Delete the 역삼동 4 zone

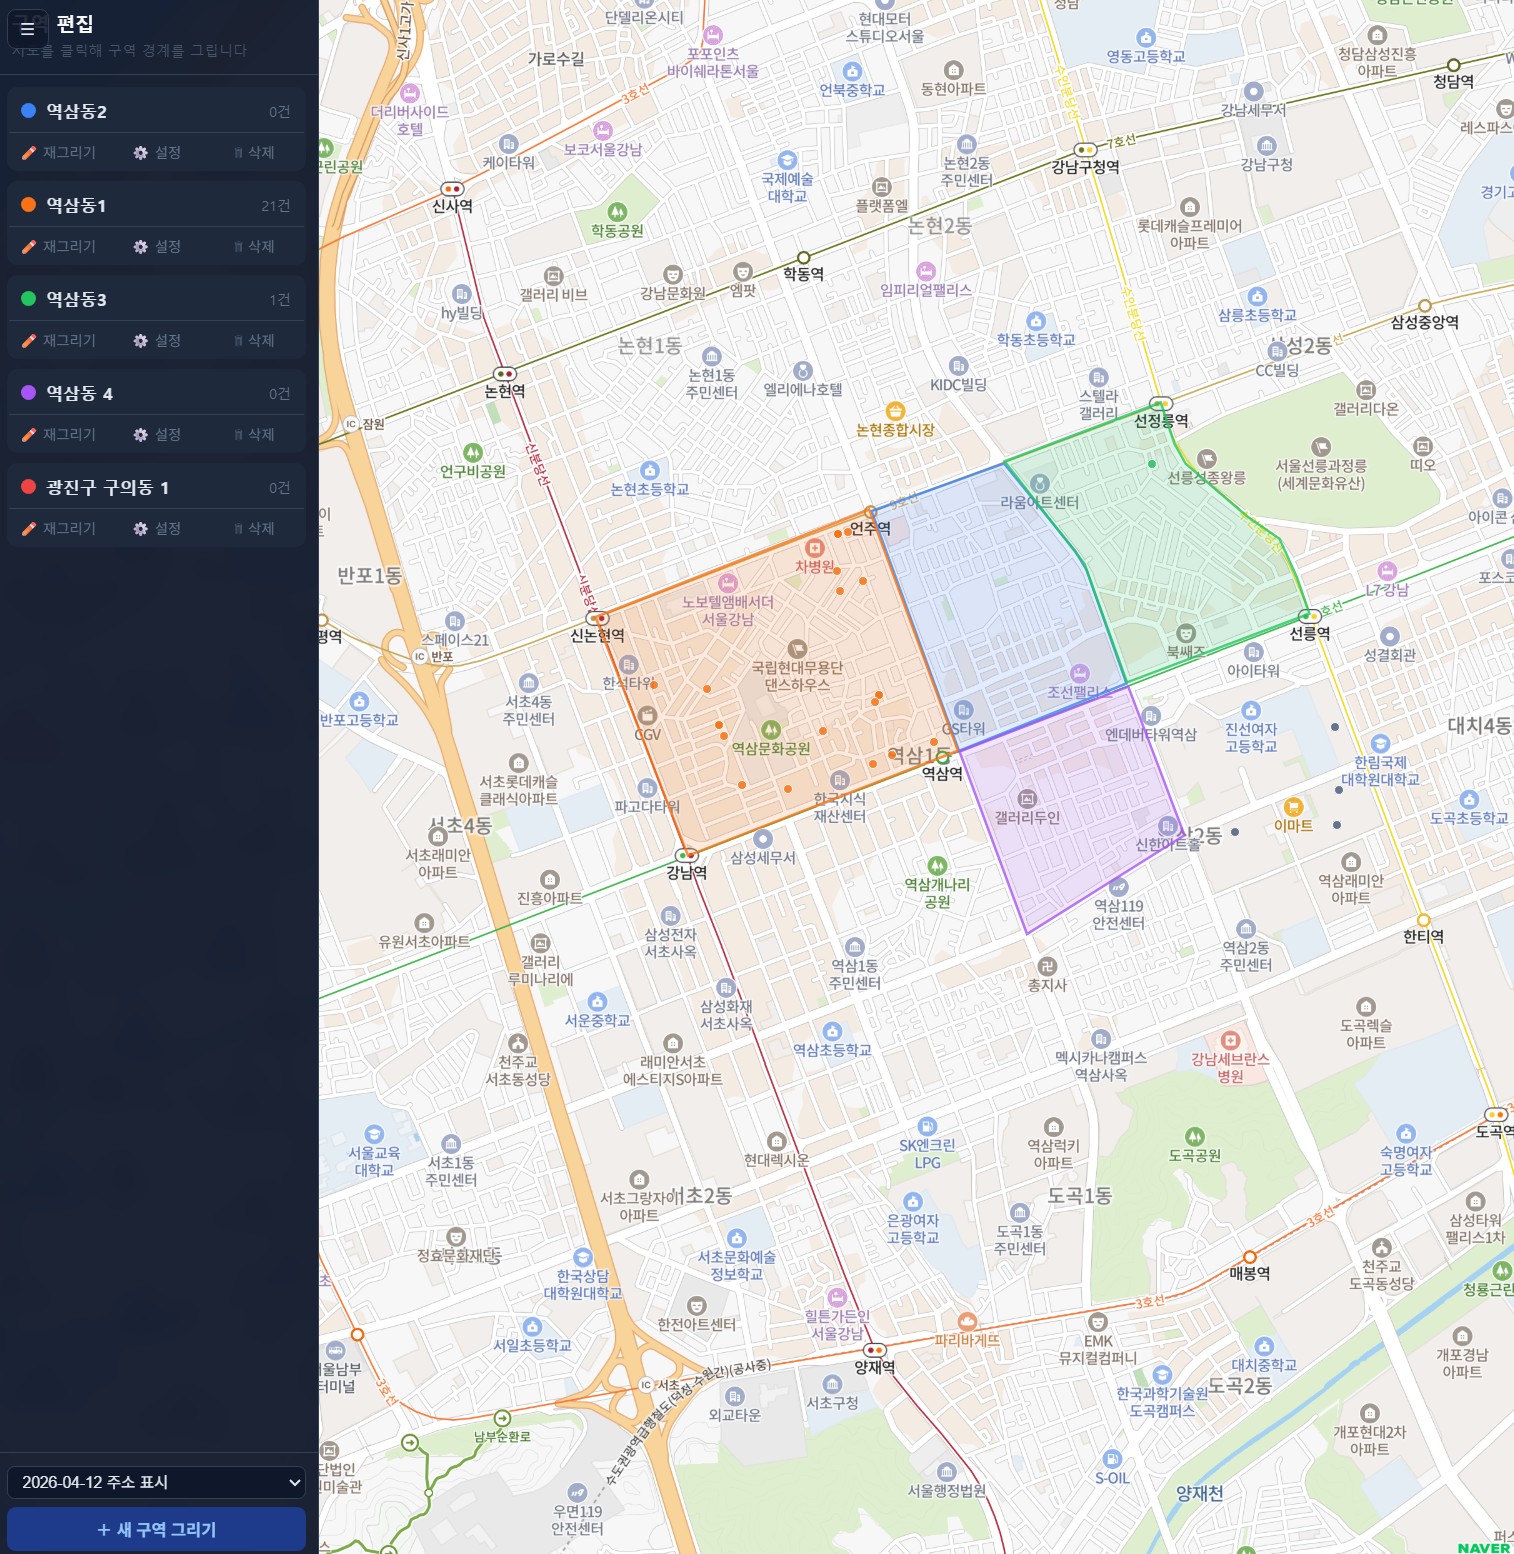(254, 435)
